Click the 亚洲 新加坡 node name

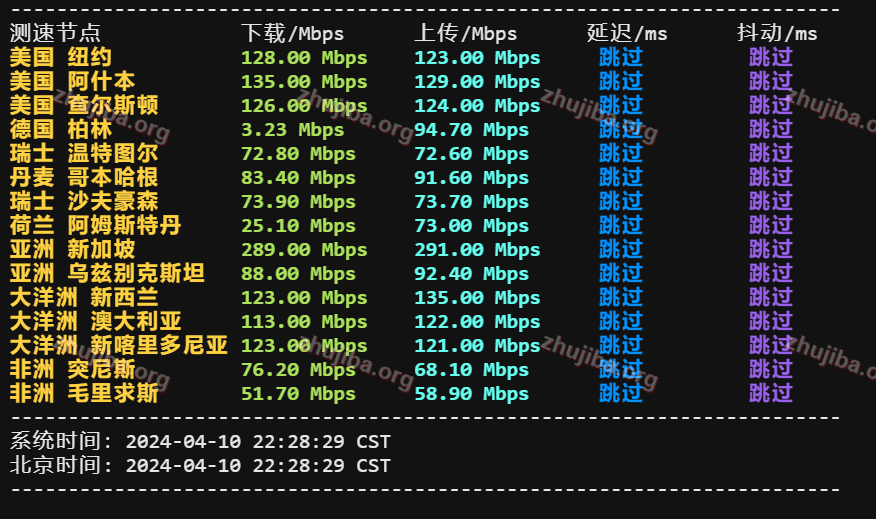click(x=73, y=250)
